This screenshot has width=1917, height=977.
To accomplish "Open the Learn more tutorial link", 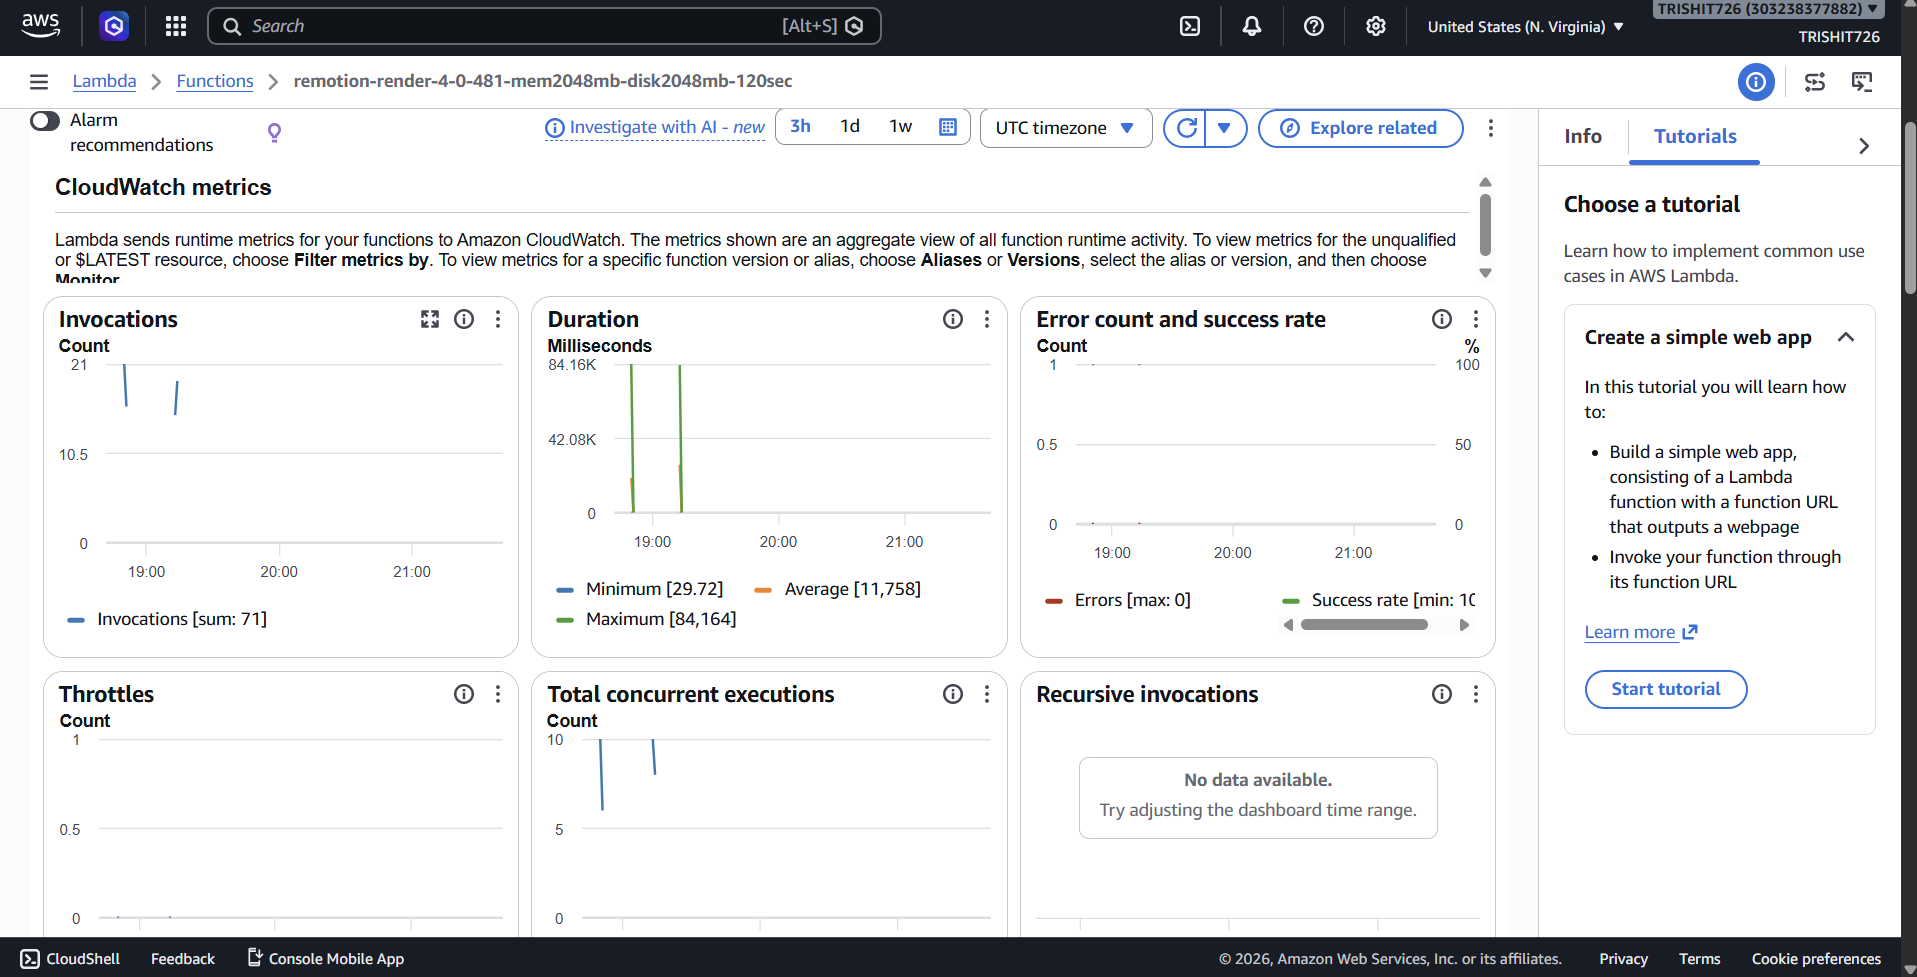I will [1641, 632].
